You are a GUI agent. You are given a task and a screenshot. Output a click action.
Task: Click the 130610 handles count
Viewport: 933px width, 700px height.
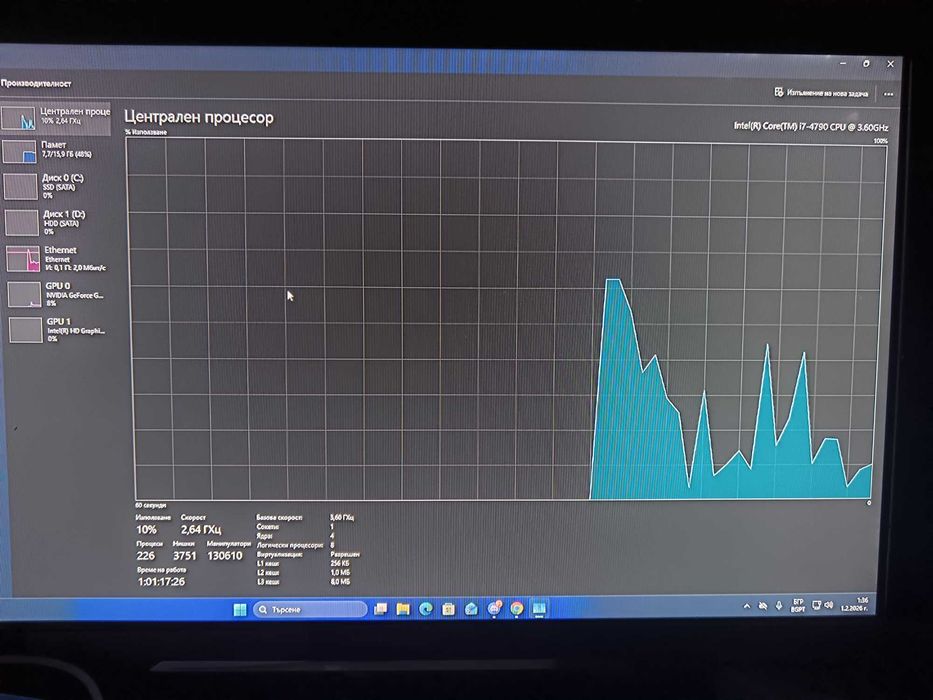click(225, 555)
